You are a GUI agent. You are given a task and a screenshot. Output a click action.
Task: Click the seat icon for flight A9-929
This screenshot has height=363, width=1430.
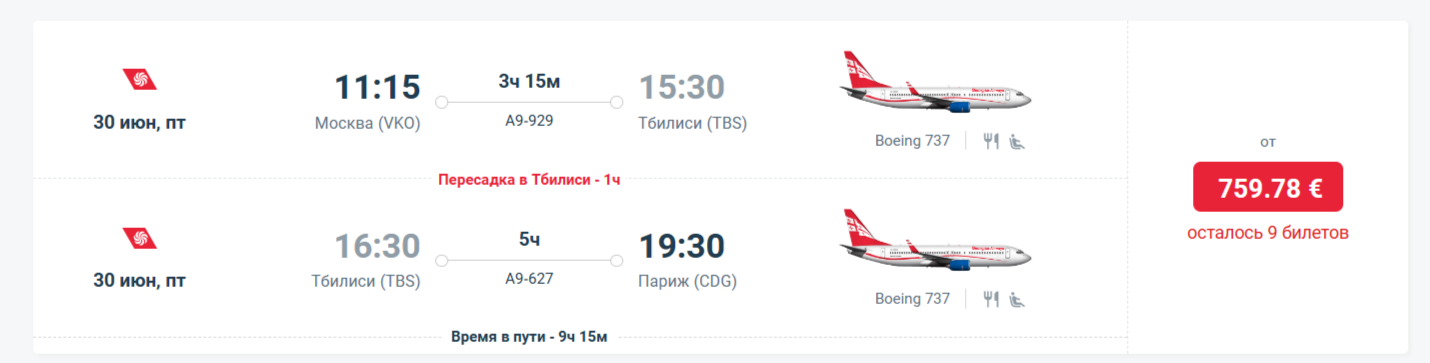click(x=1017, y=141)
